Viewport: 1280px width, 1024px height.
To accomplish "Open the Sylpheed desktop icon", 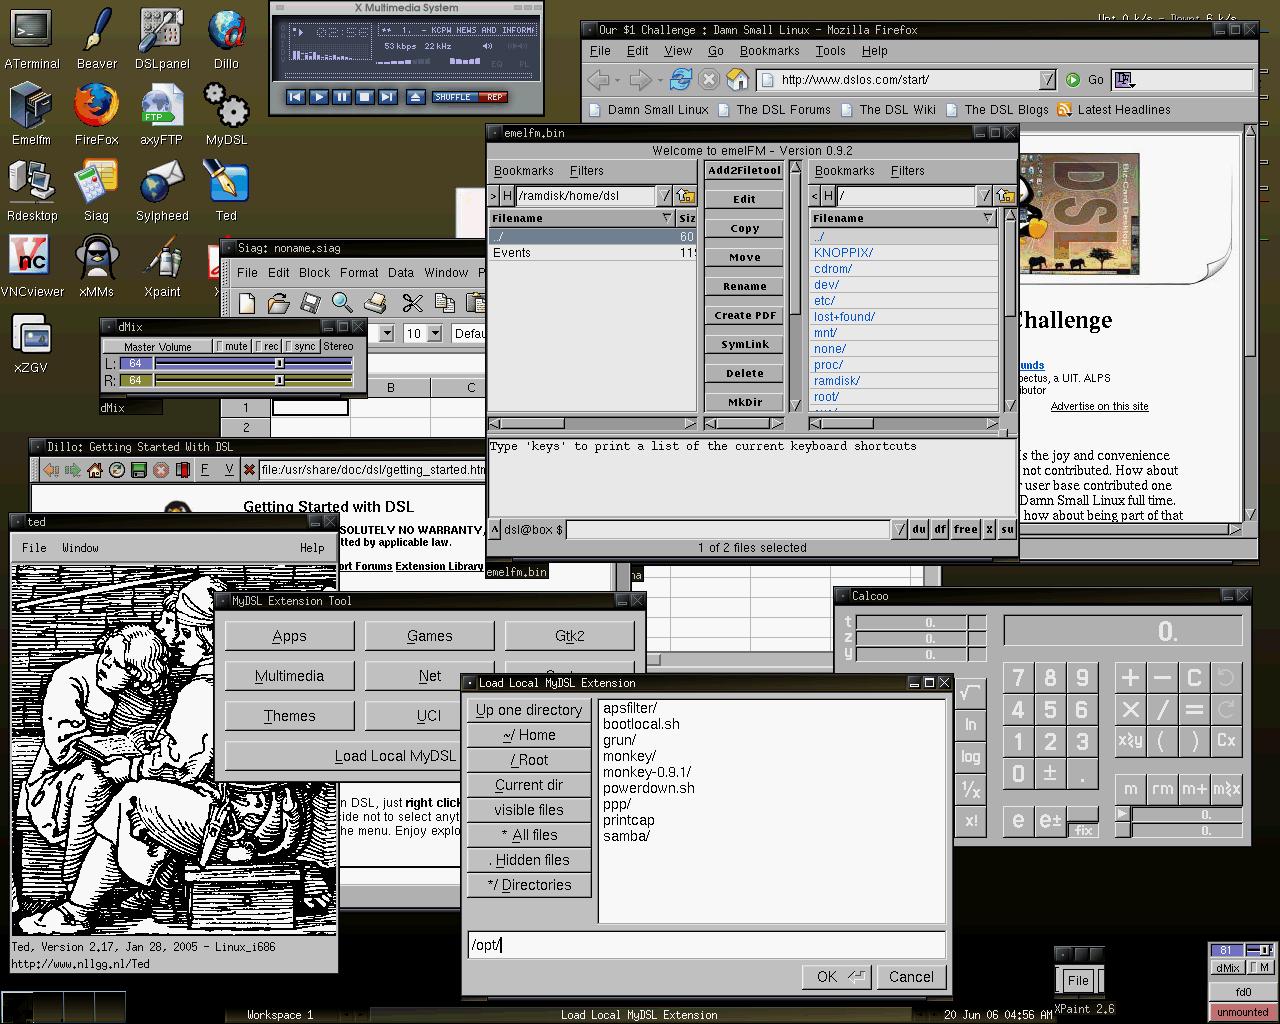I will tap(161, 190).
